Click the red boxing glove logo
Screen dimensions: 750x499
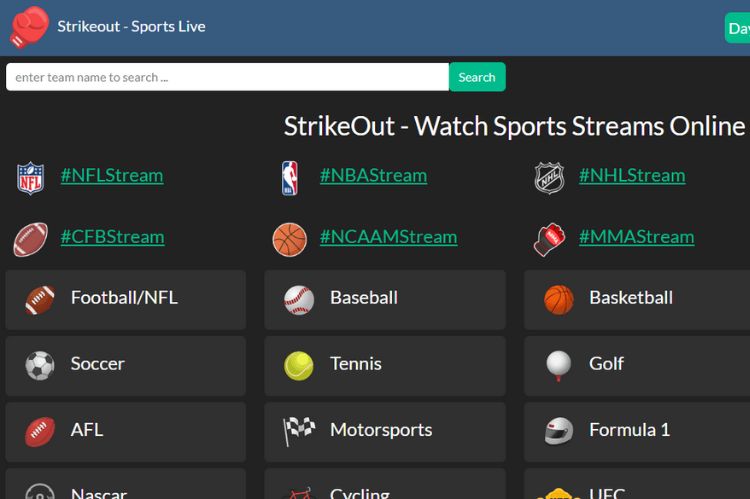coord(30,27)
